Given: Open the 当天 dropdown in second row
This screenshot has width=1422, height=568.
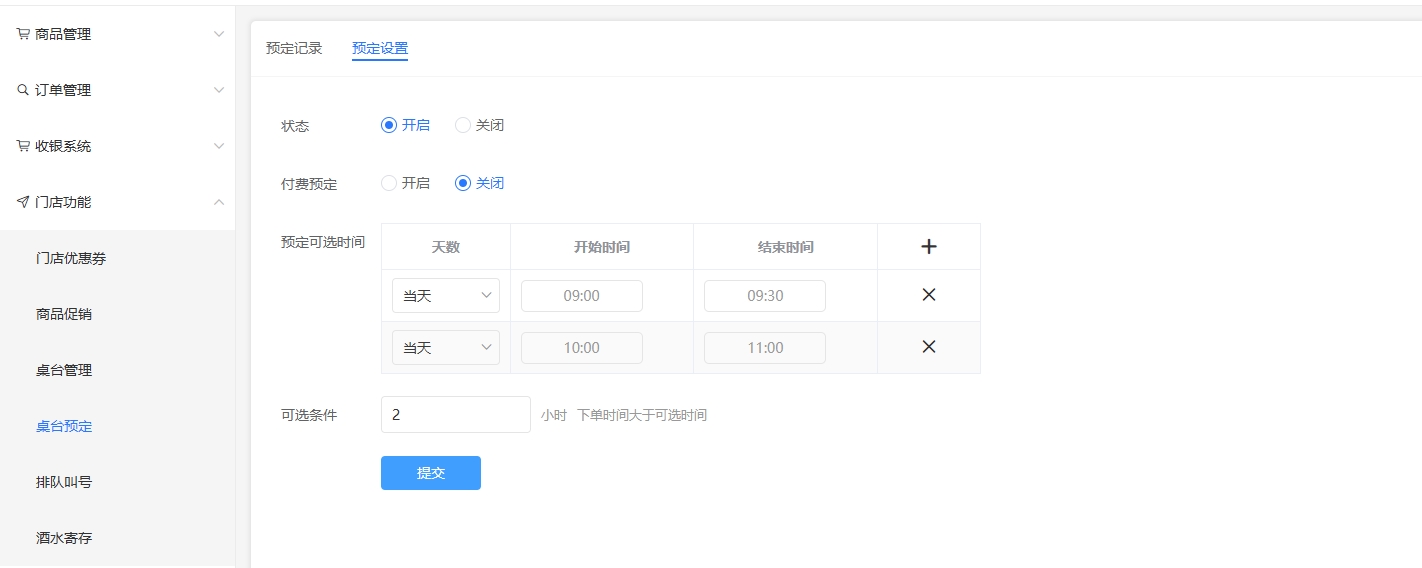Looking at the screenshot, I should pyautogui.click(x=446, y=348).
